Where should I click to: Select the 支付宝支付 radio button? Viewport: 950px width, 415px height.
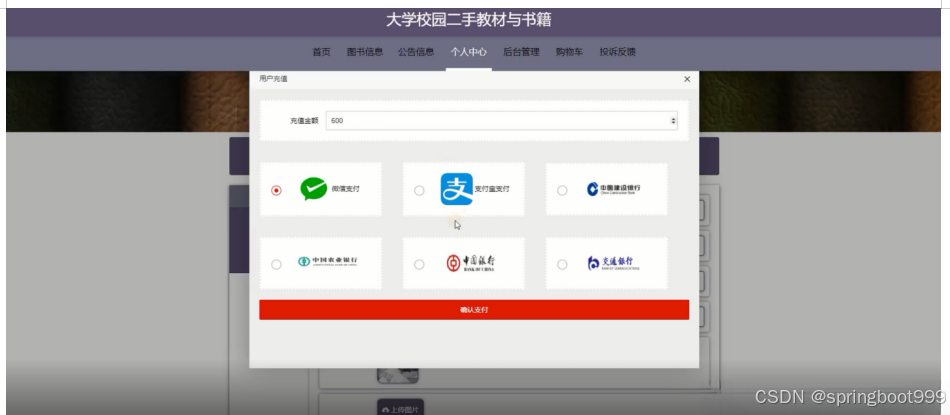tap(419, 190)
